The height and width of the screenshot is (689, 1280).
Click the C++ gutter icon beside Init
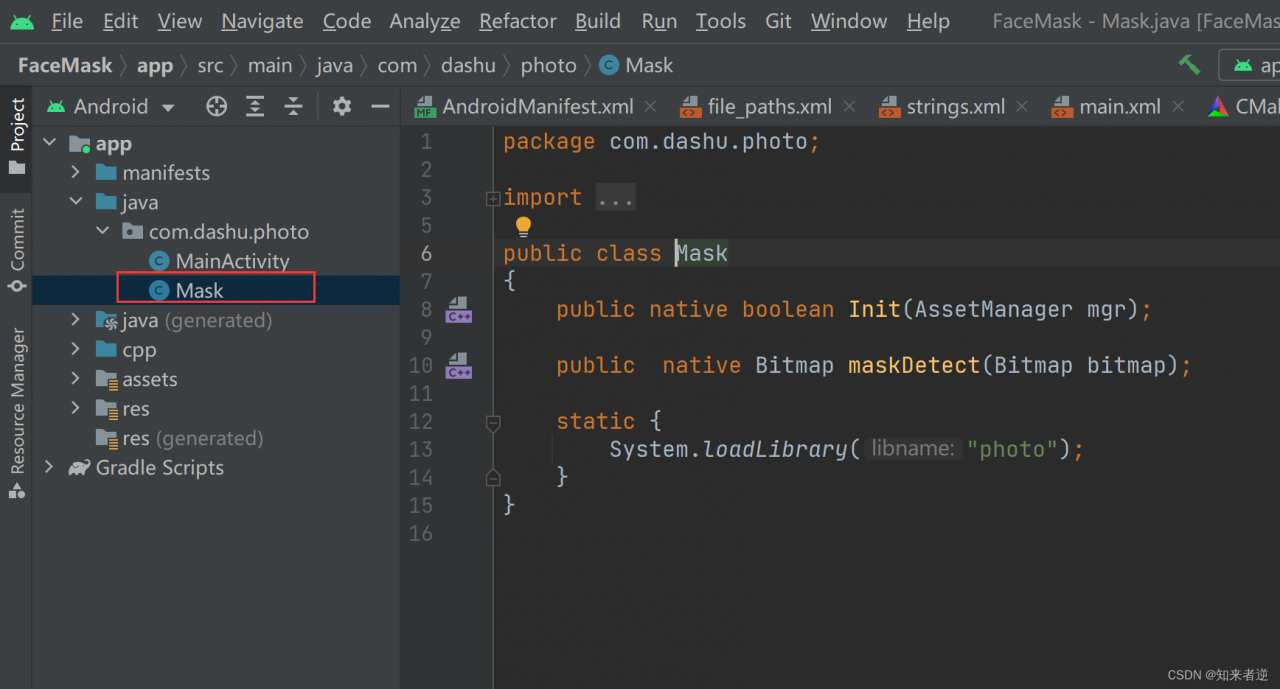click(459, 309)
